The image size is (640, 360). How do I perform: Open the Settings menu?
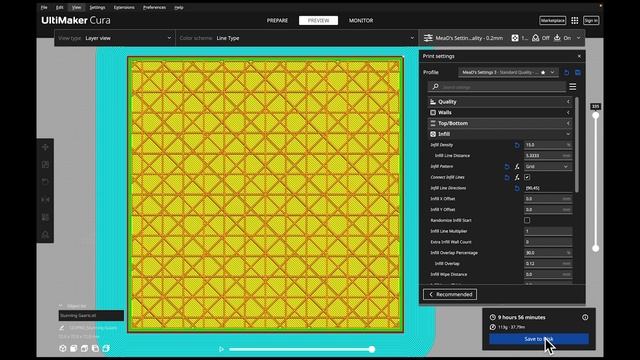[x=97, y=7]
